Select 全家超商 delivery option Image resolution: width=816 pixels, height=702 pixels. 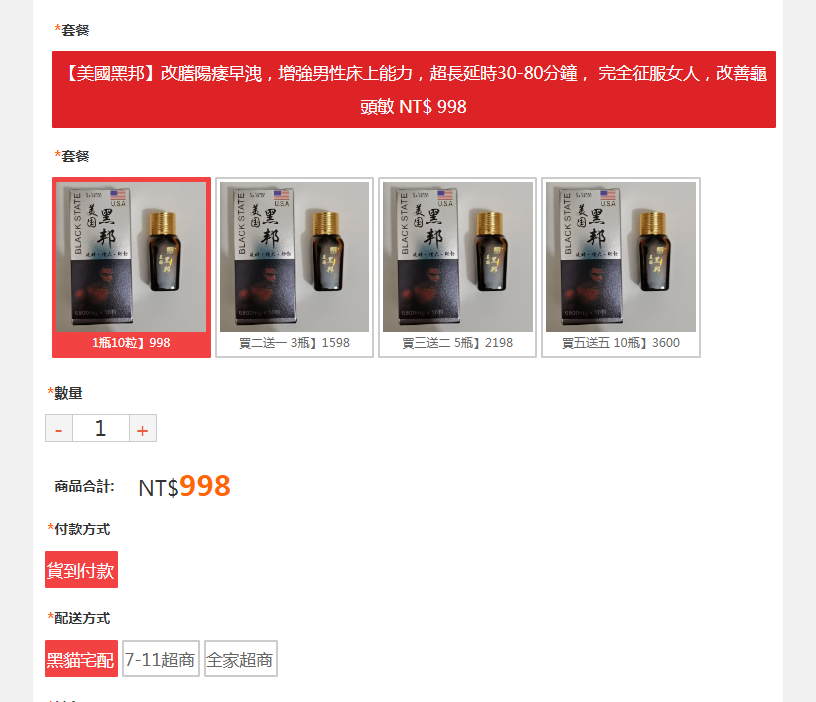(x=240, y=658)
